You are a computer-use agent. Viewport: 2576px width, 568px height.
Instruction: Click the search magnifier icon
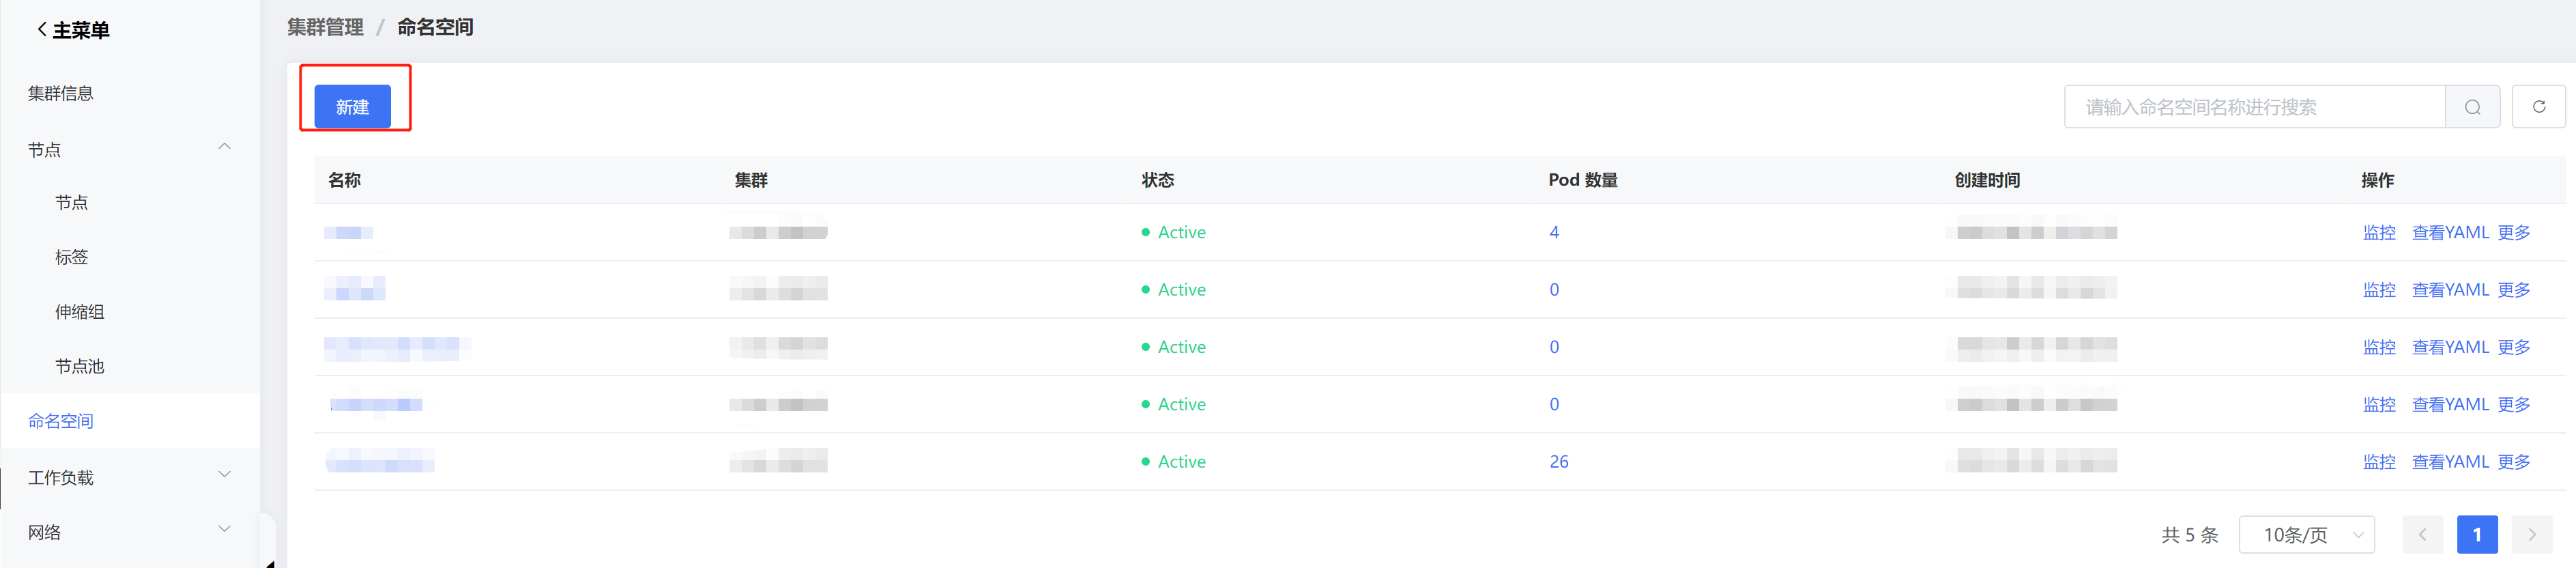click(2472, 107)
